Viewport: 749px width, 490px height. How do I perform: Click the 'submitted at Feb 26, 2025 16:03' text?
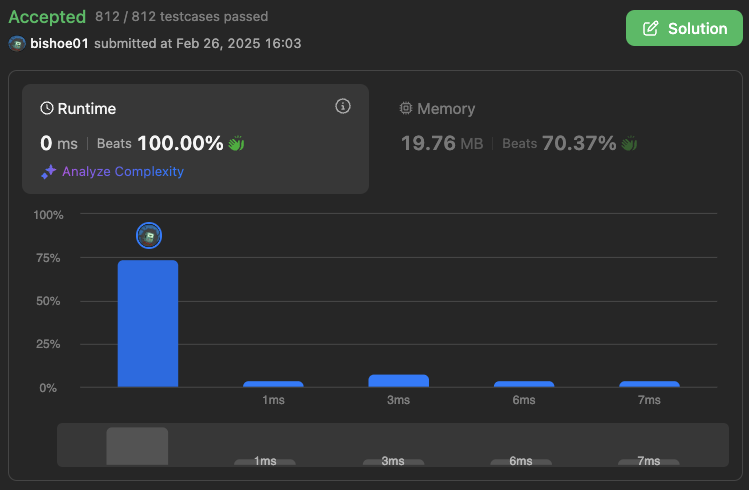click(x=198, y=43)
